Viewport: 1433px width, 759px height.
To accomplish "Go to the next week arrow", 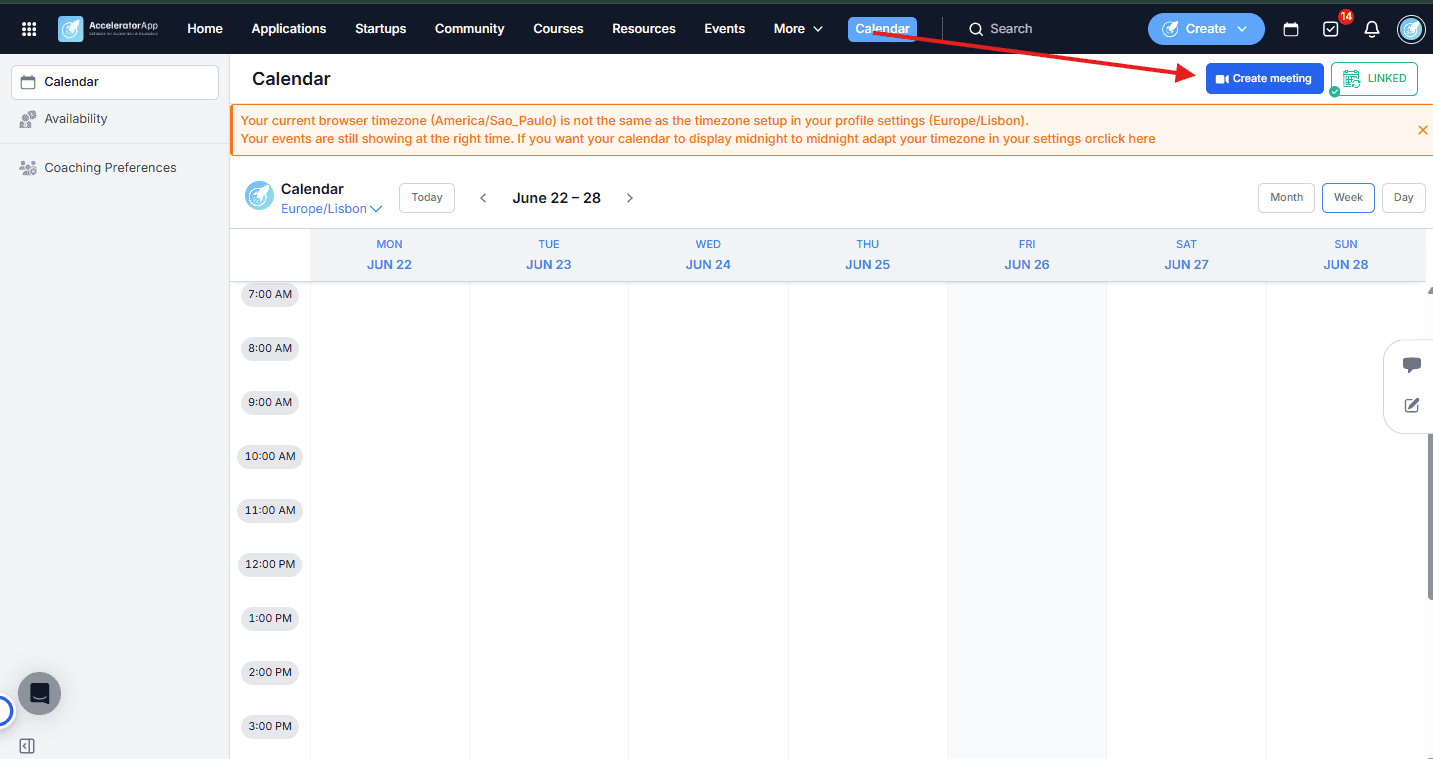I will pyautogui.click(x=630, y=198).
